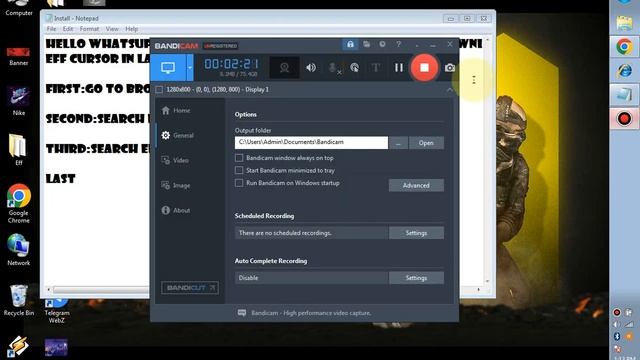Click the volume icon in system tray

point(617,324)
